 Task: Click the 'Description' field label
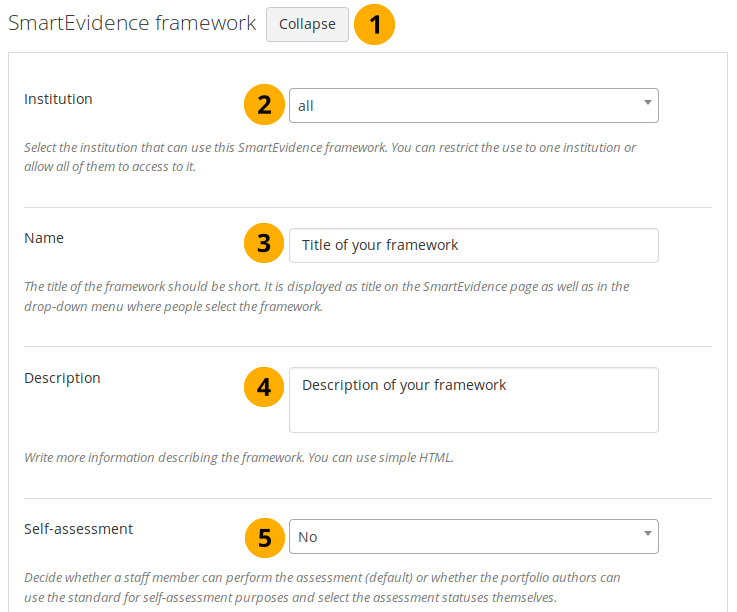point(62,378)
